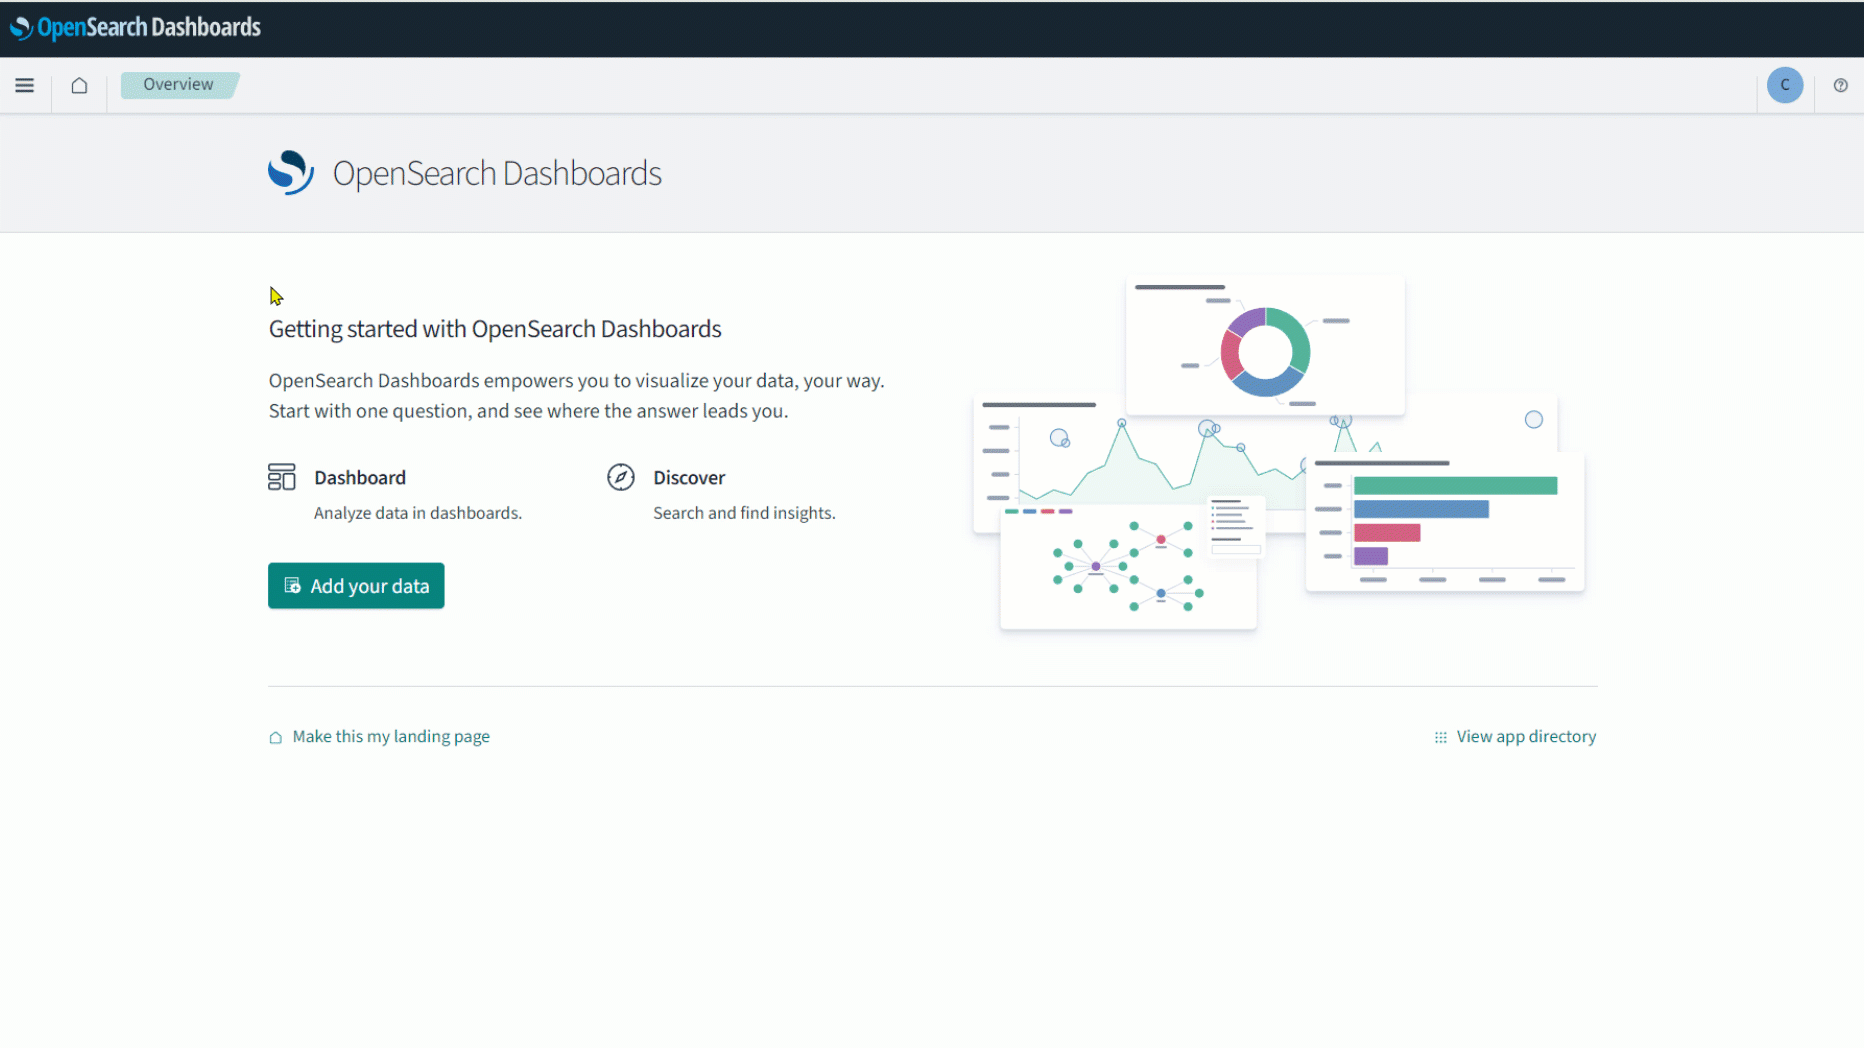Make this my landing page
This screenshot has width=1864, height=1048.
[391, 737]
